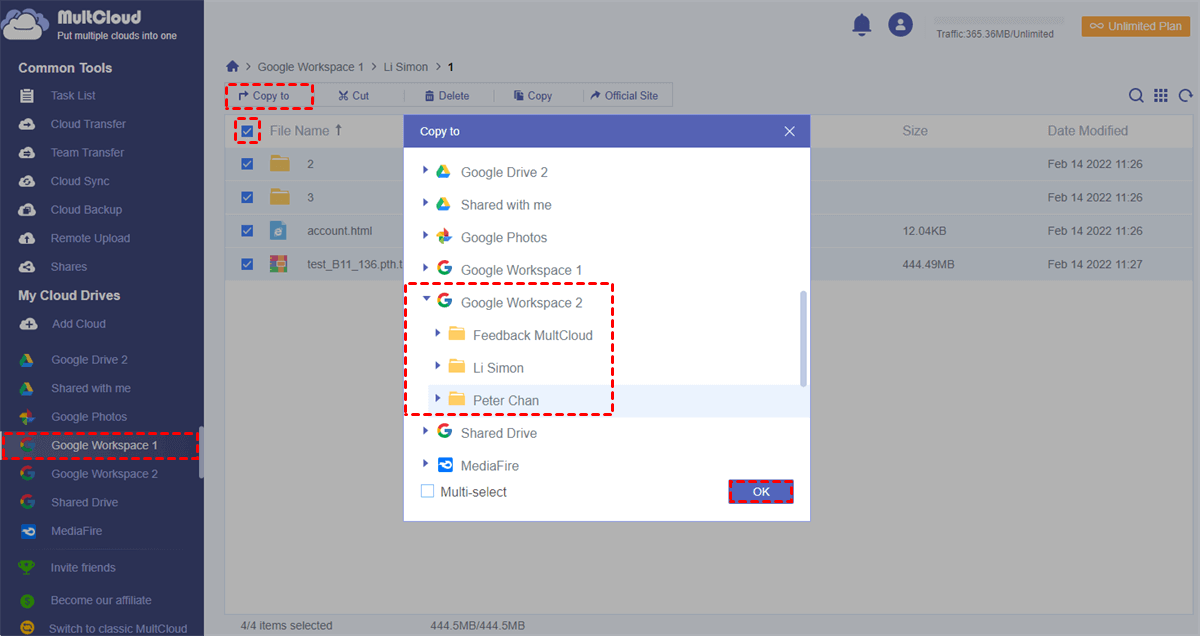Click the Unlimited Plan button

pyautogui.click(x=1136, y=26)
